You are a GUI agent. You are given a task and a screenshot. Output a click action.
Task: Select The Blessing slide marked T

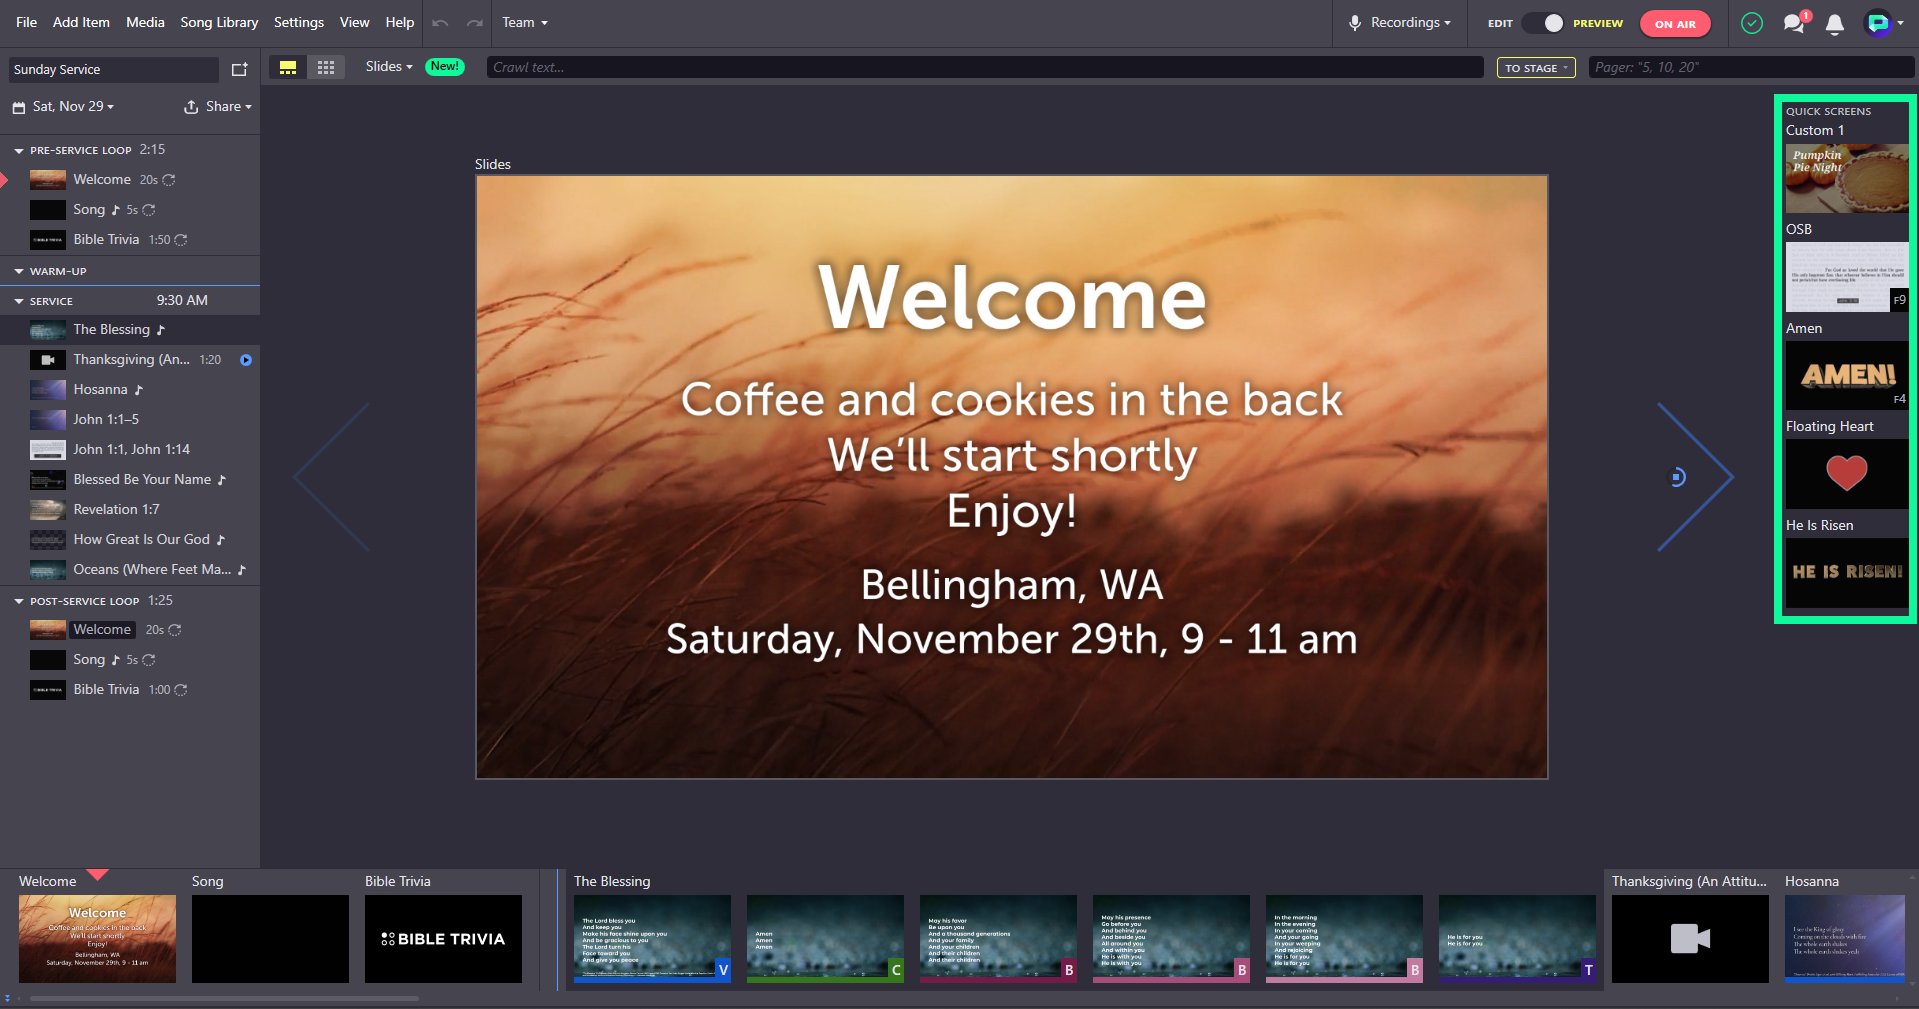[1517, 939]
